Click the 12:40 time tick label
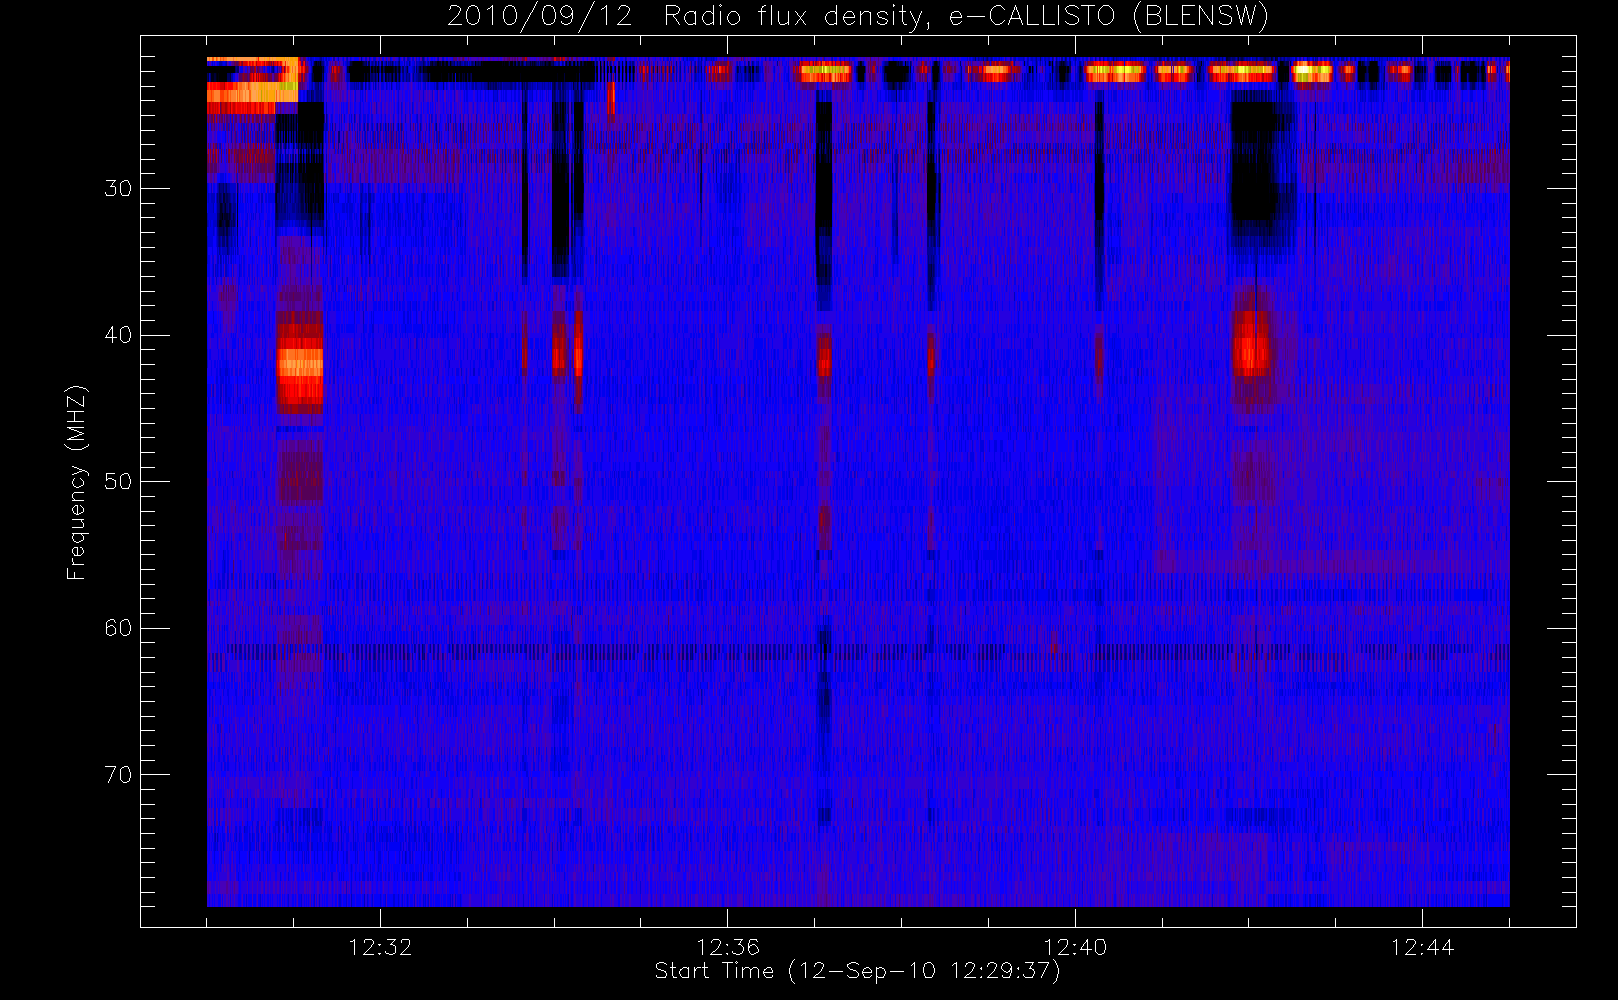 click(1075, 947)
